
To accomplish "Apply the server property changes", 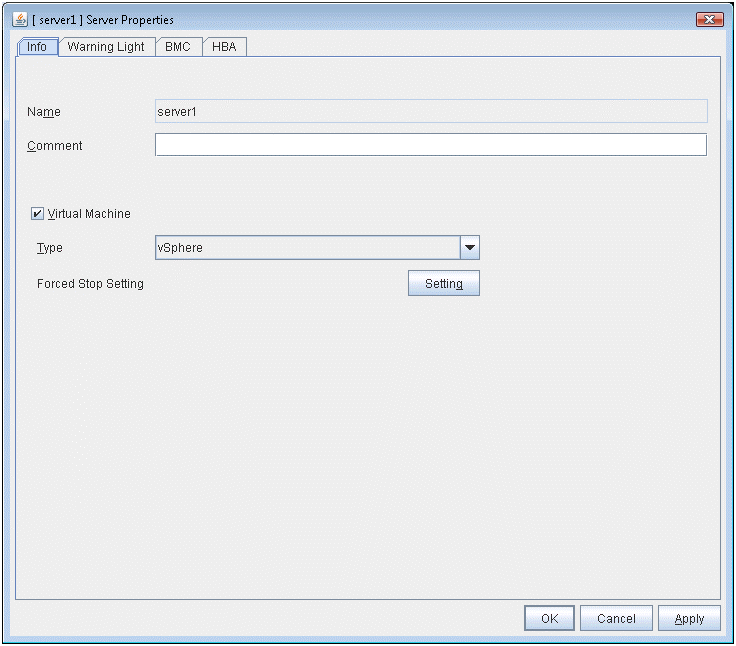I will click(689, 619).
